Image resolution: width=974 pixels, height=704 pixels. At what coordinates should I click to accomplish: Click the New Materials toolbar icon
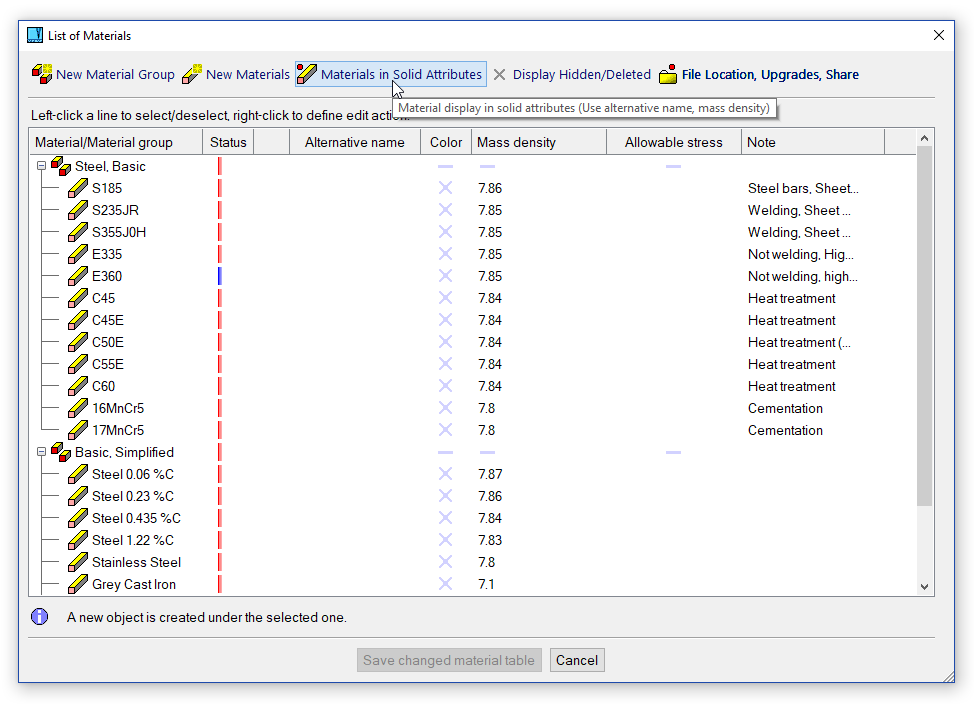192,74
